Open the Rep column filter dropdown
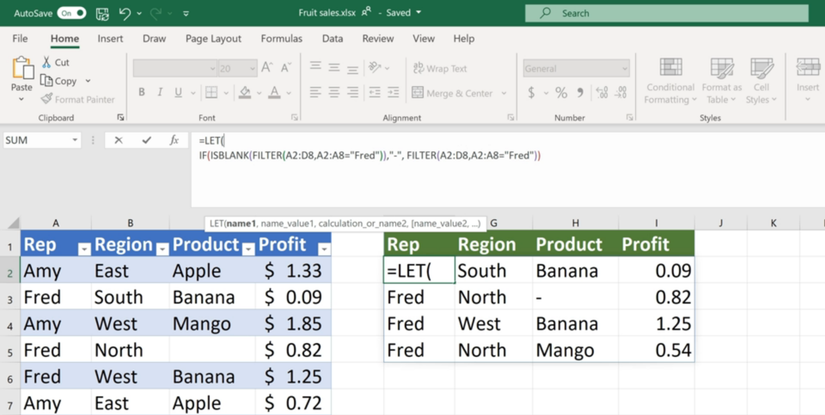The image size is (825, 415). click(x=84, y=248)
